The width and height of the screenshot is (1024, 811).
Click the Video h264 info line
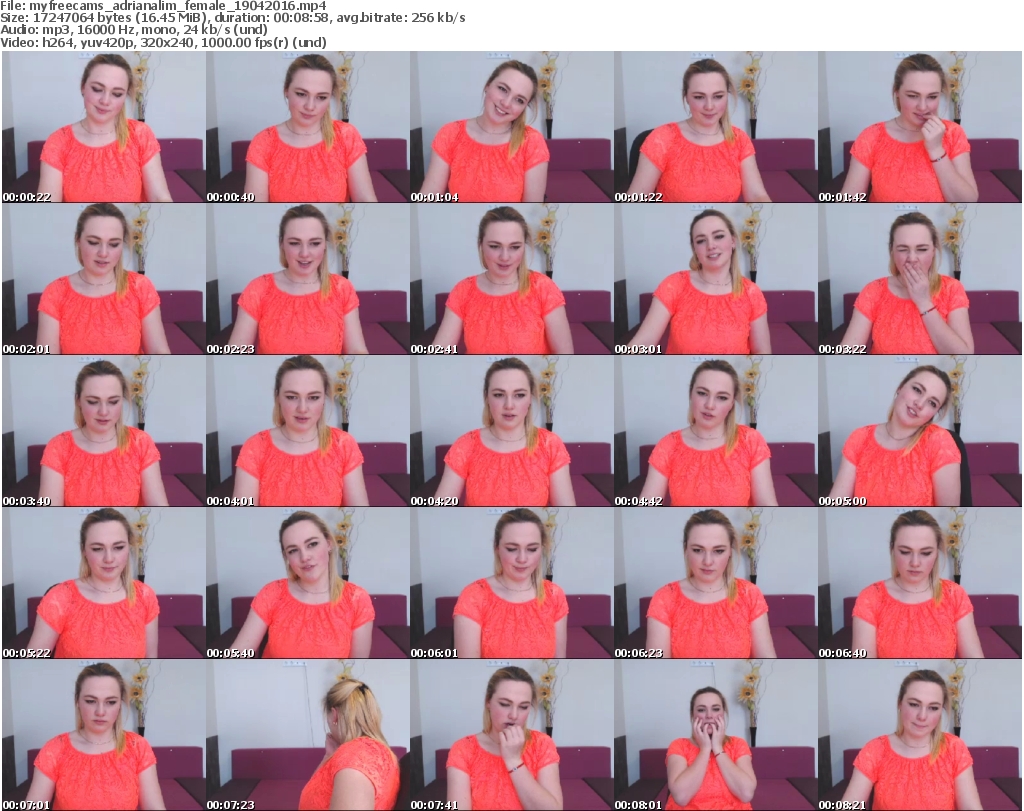tap(163, 42)
